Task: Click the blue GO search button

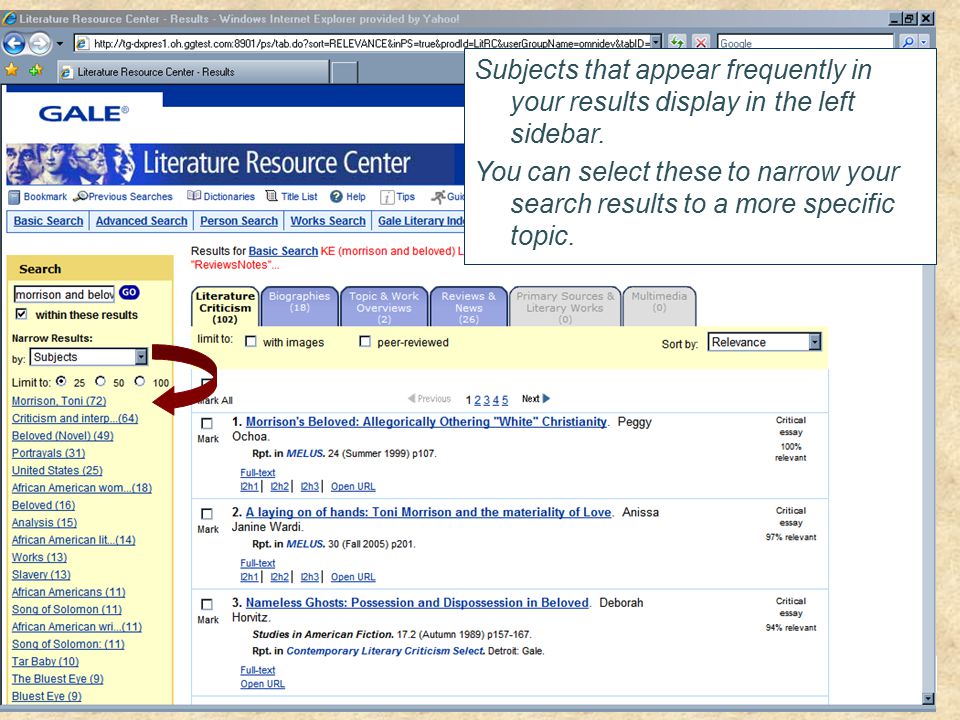Action: [x=129, y=293]
